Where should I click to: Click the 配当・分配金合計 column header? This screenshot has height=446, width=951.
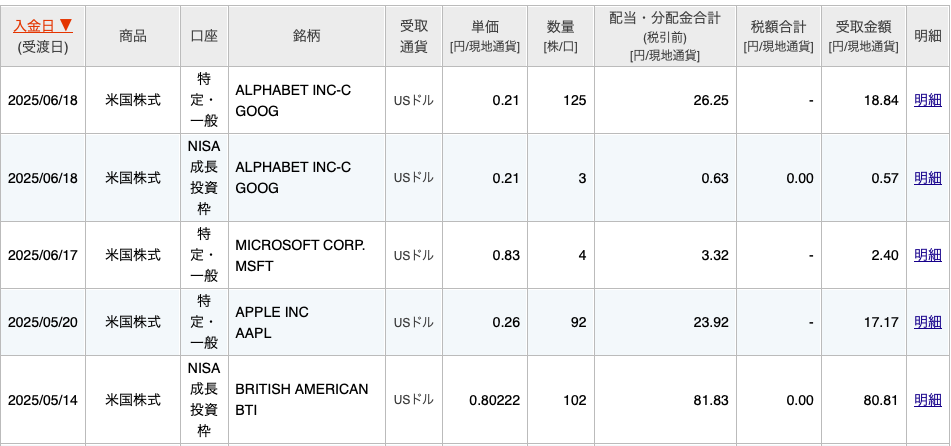coord(665,36)
